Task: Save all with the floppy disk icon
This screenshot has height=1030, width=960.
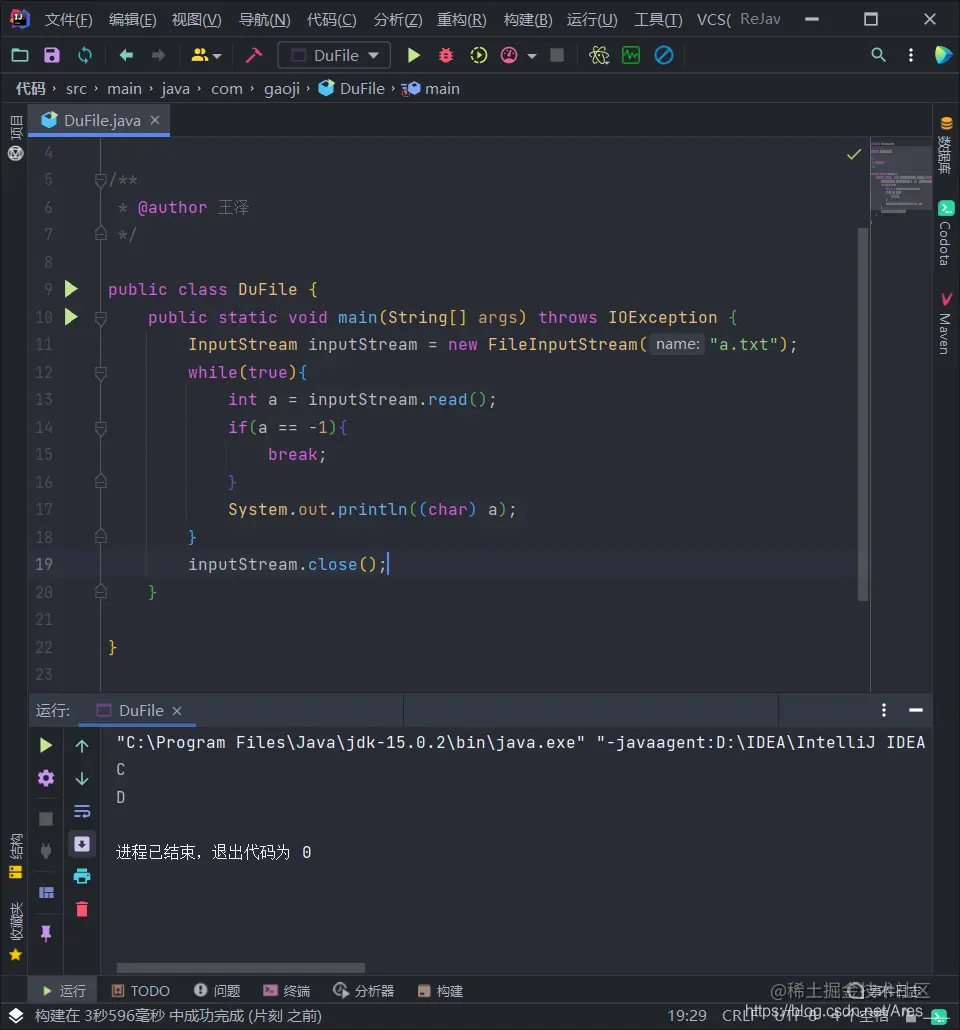Action: click(52, 55)
